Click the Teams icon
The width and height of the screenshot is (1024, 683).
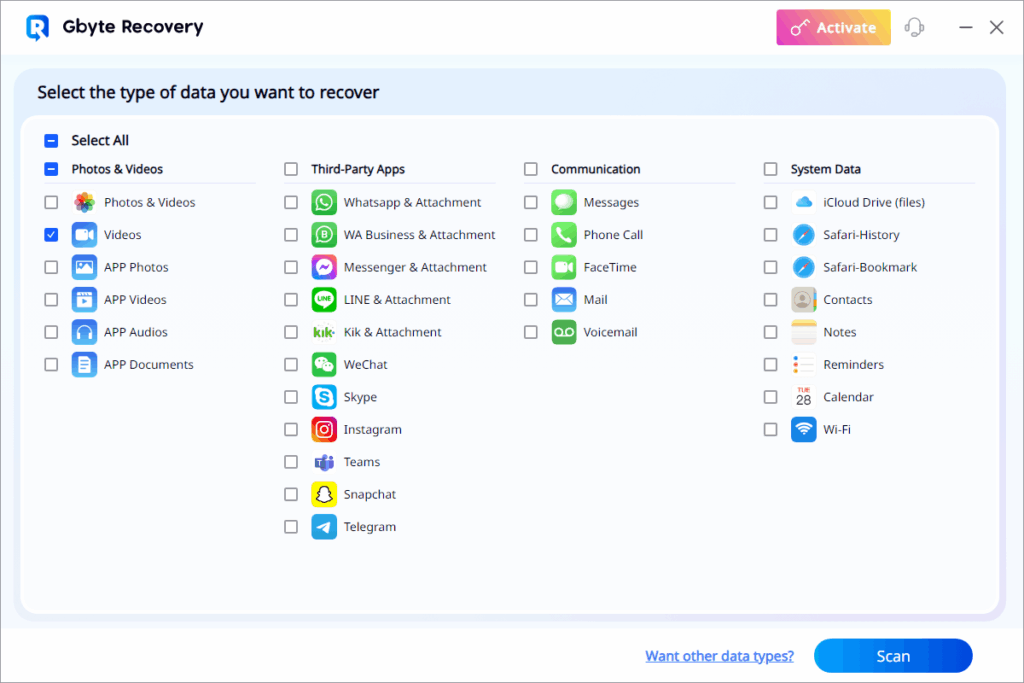pos(324,462)
